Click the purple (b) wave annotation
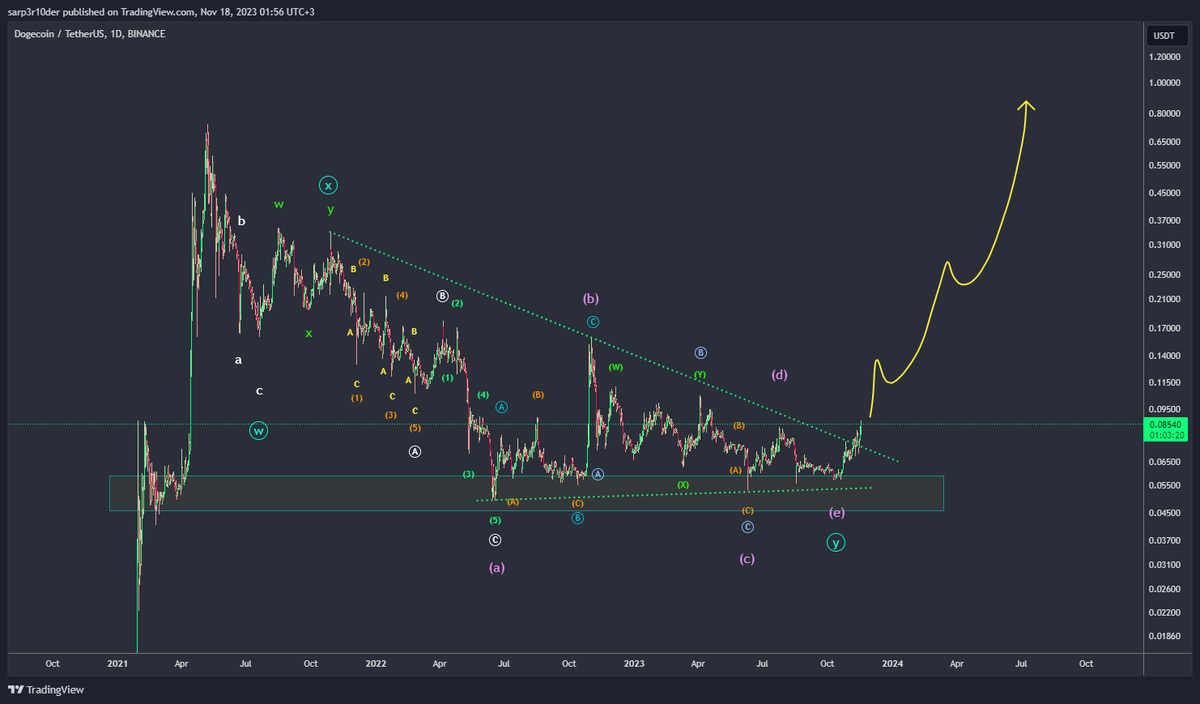This screenshot has width=1200, height=704. [x=590, y=298]
